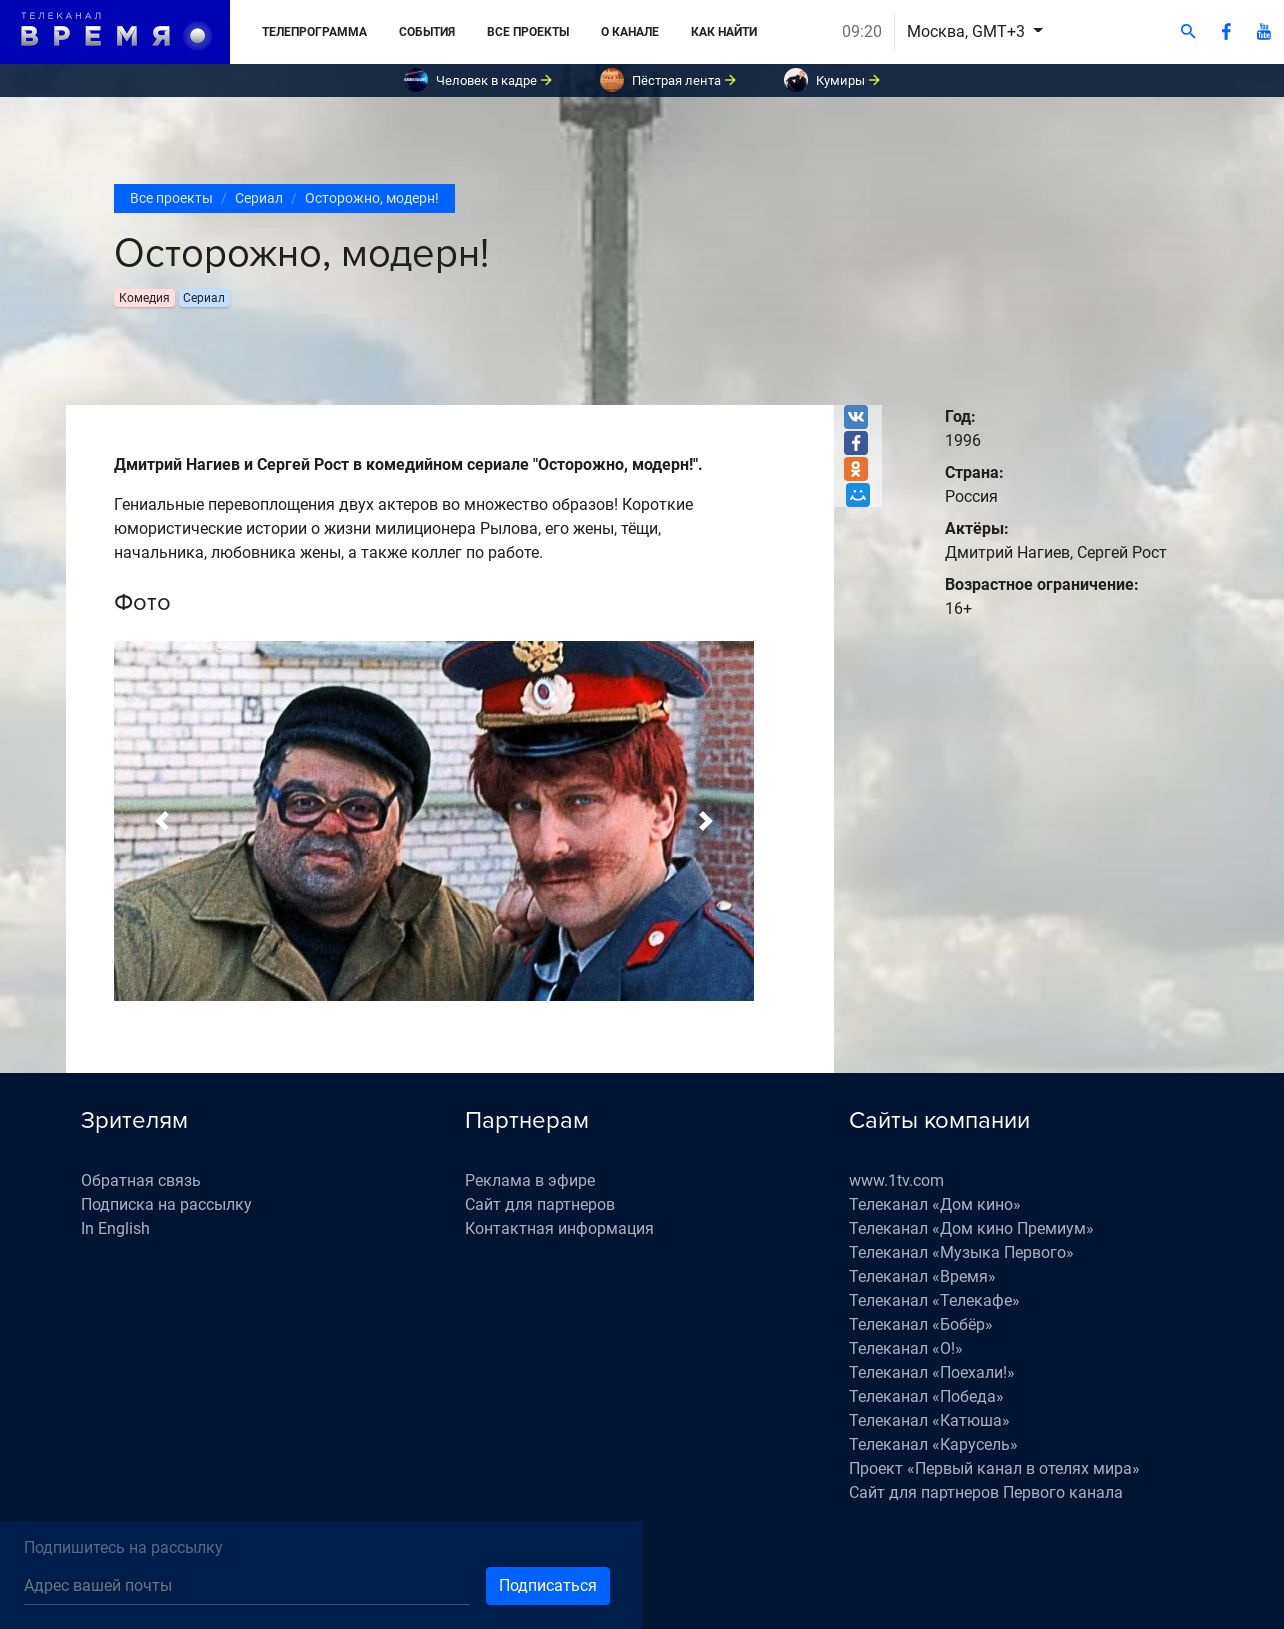Open Телеканал «Дом кино» link
The width and height of the screenshot is (1284, 1629).
(x=935, y=1205)
